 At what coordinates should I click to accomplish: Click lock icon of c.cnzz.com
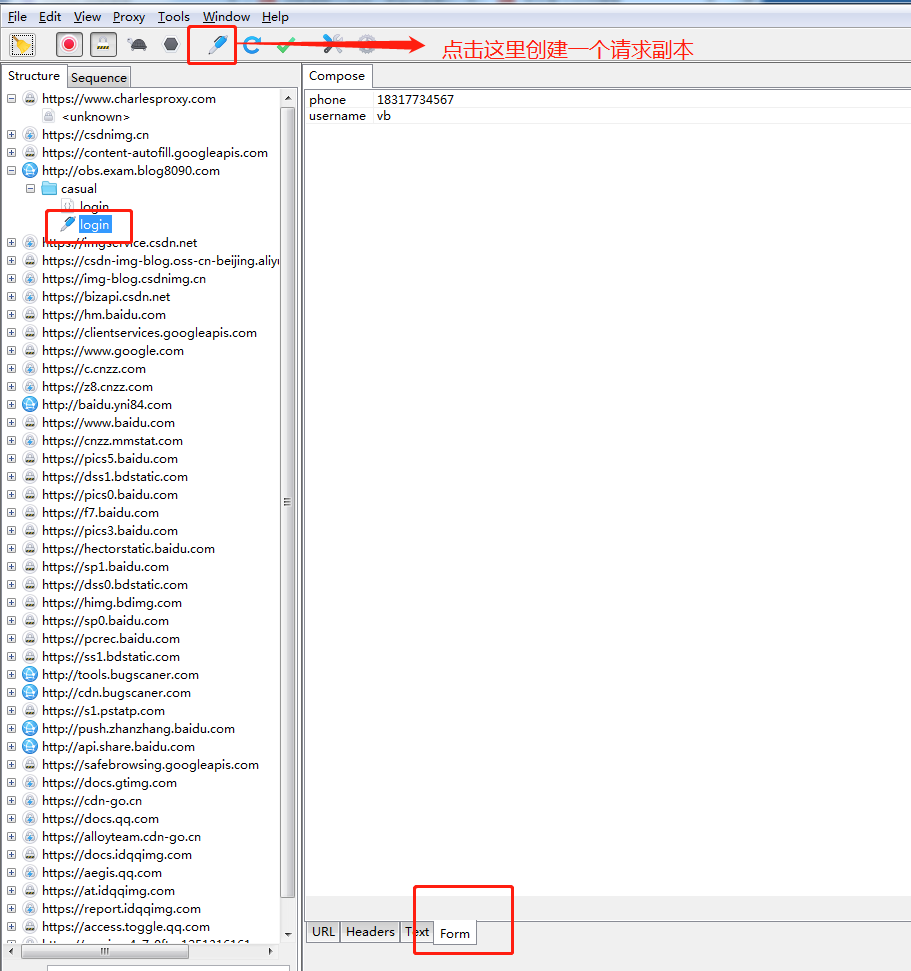tap(30, 368)
